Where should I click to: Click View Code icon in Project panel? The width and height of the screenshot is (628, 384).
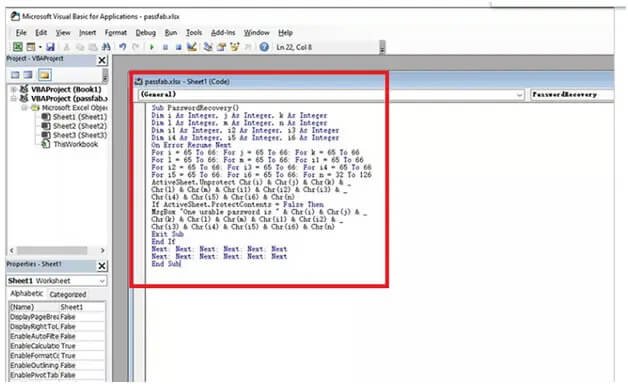pyautogui.click(x=15, y=75)
